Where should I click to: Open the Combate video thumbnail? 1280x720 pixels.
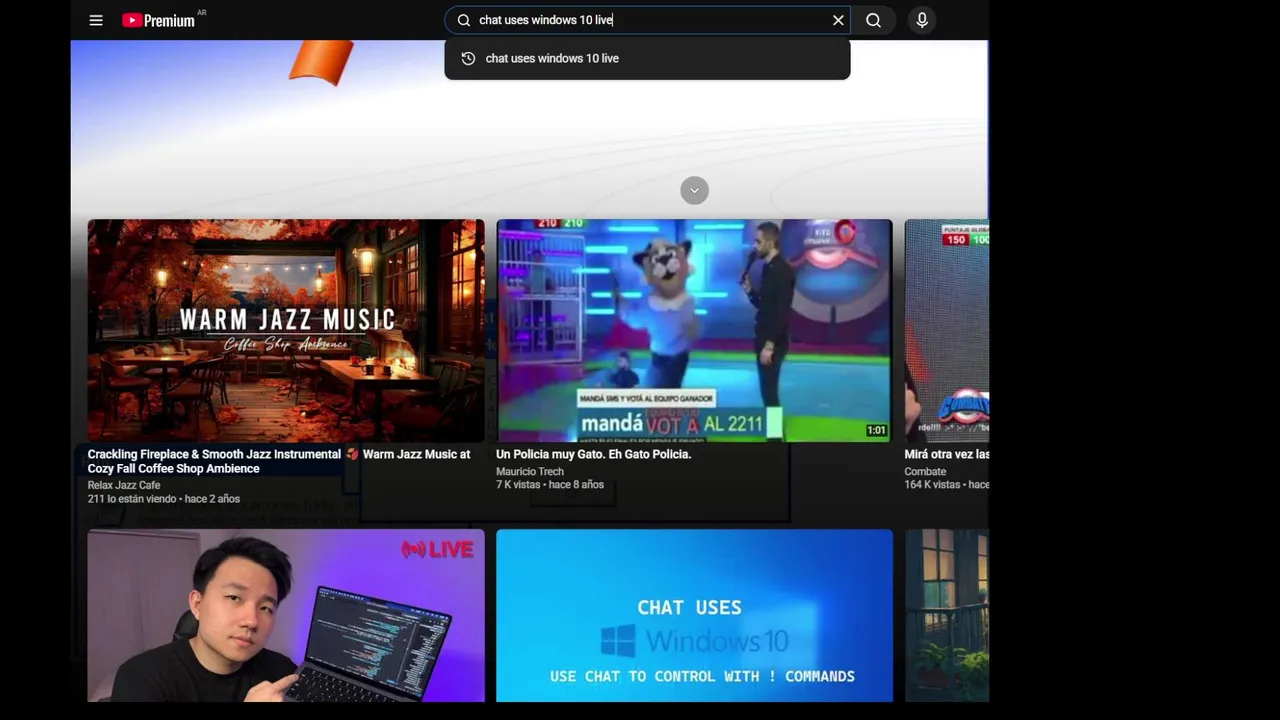(x=947, y=330)
